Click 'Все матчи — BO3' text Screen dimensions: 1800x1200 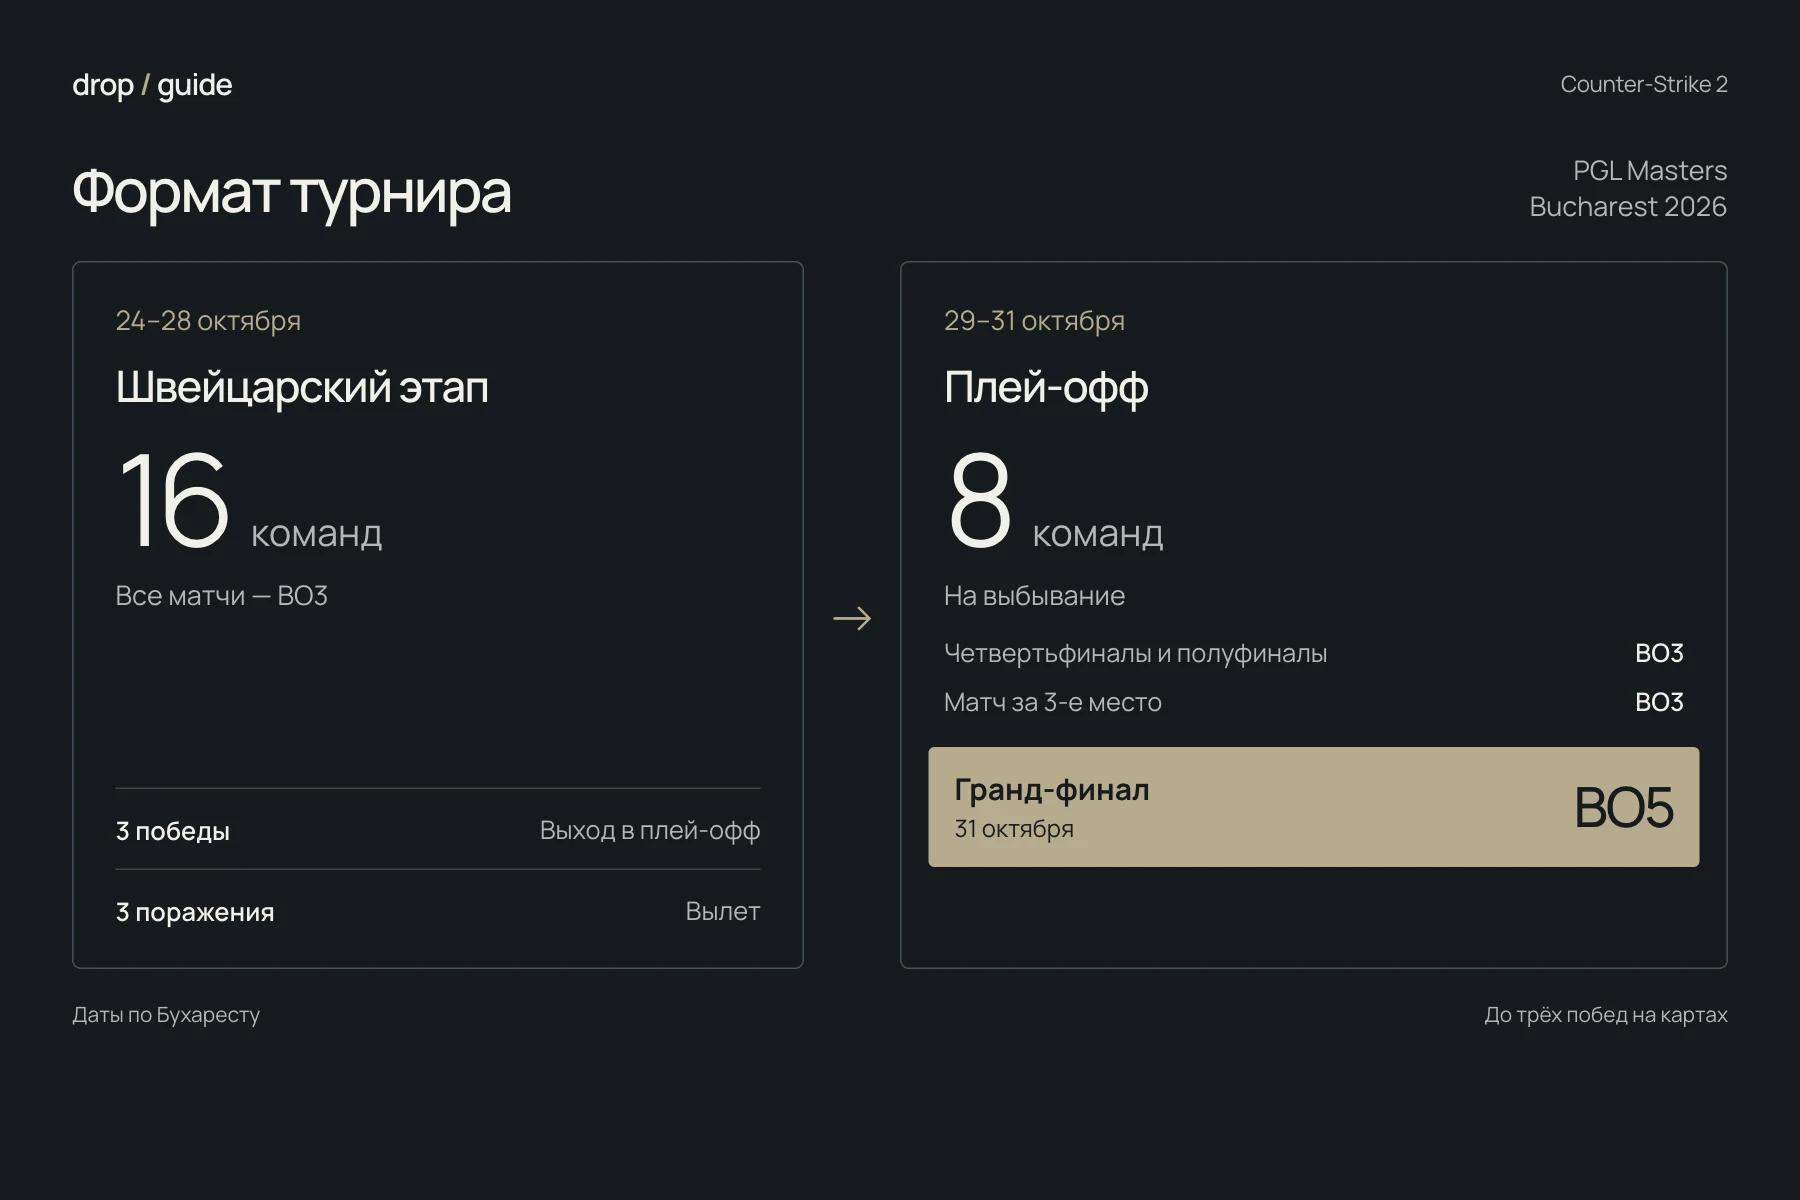pos(221,596)
